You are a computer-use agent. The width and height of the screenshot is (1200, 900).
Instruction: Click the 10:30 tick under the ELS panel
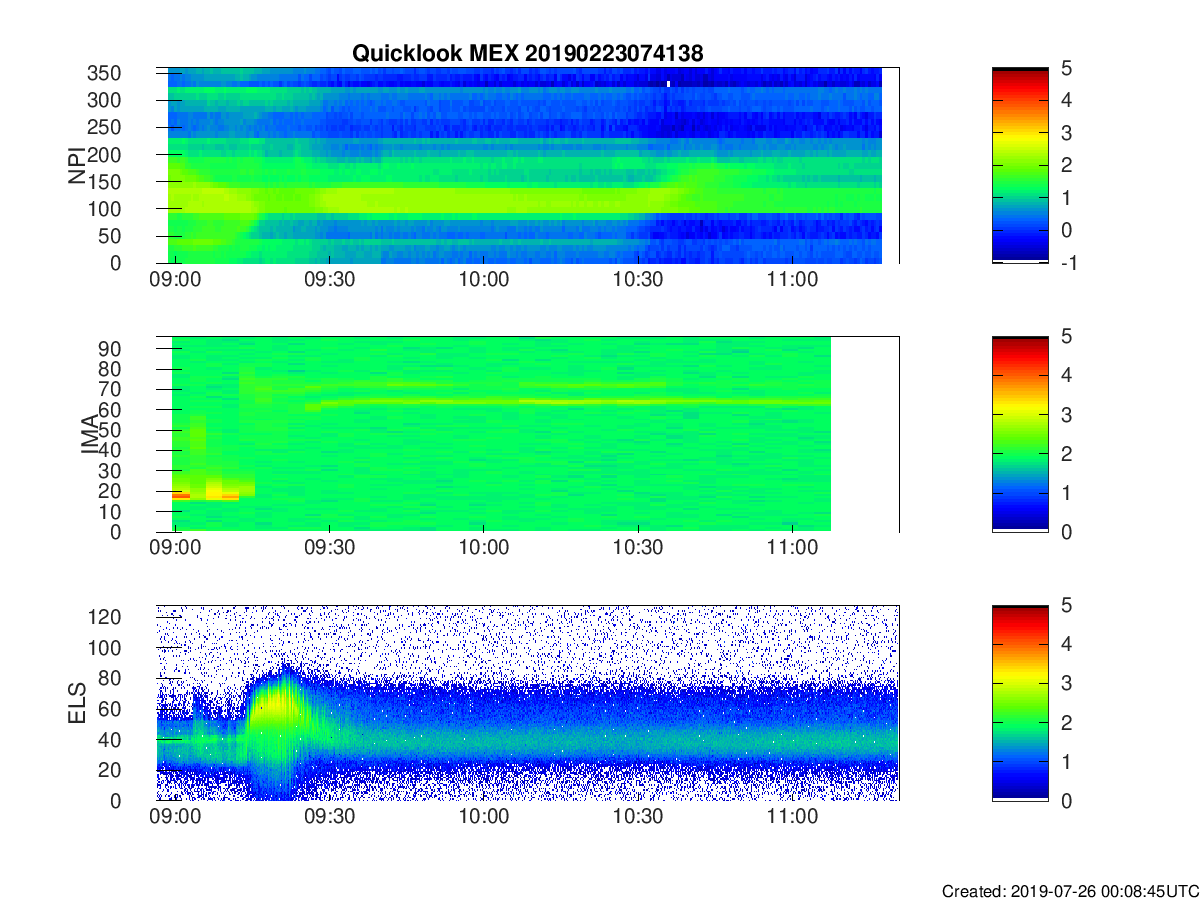point(638,817)
